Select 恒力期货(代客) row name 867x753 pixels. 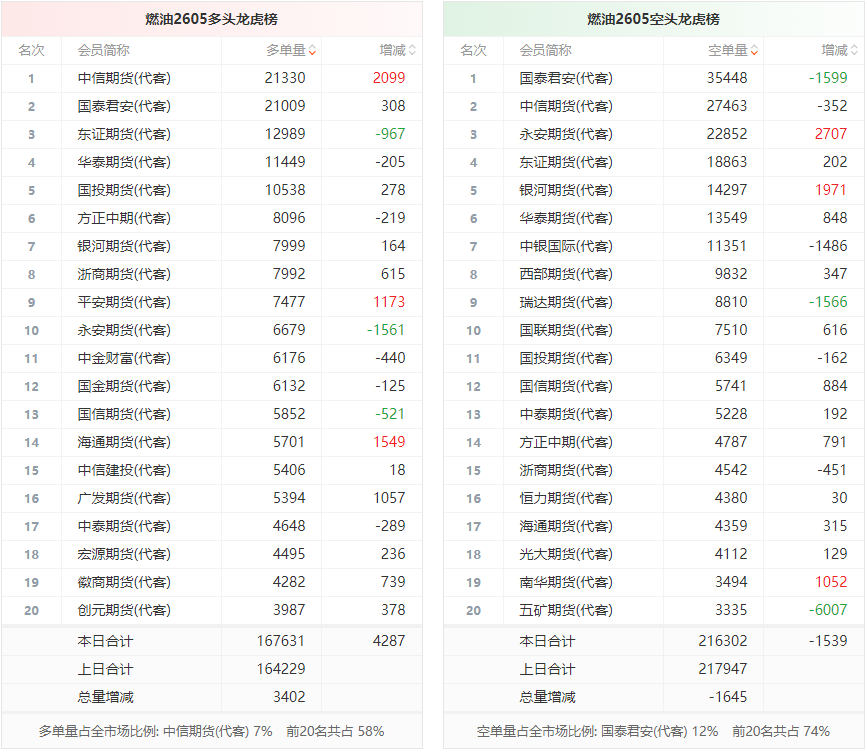pyautogui.click(x=566, y=498)
